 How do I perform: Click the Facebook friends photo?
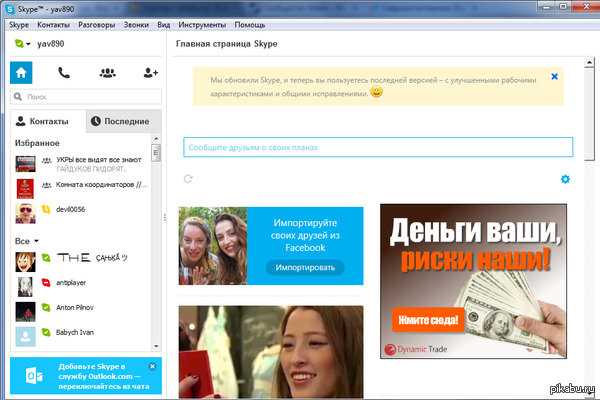(x=213, y=246)
